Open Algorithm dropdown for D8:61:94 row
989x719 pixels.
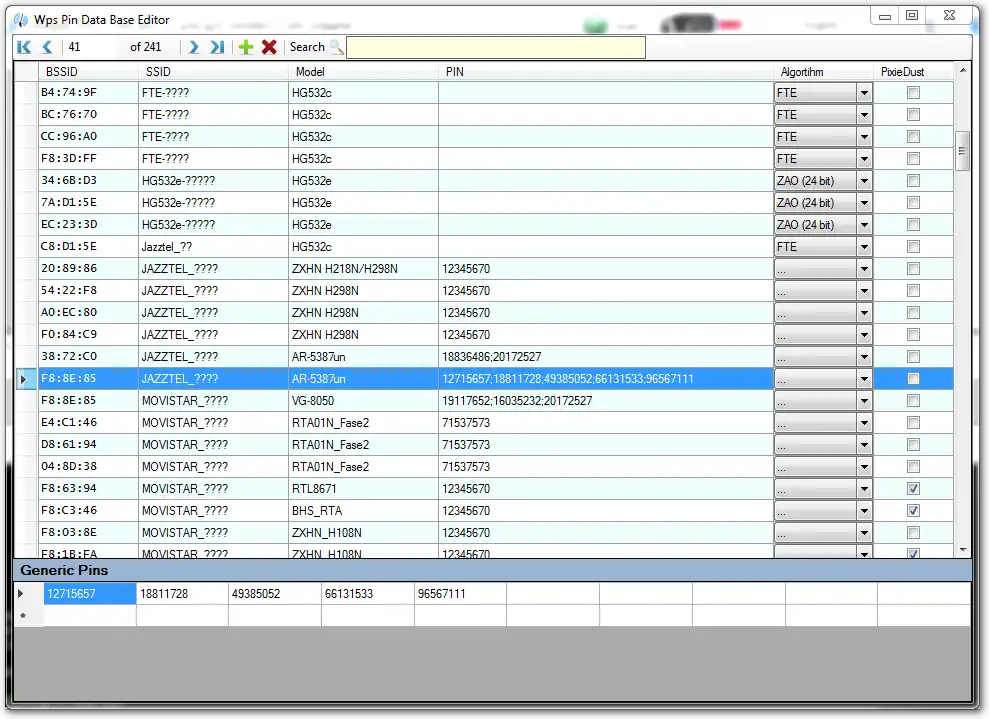tap(864, 445)
